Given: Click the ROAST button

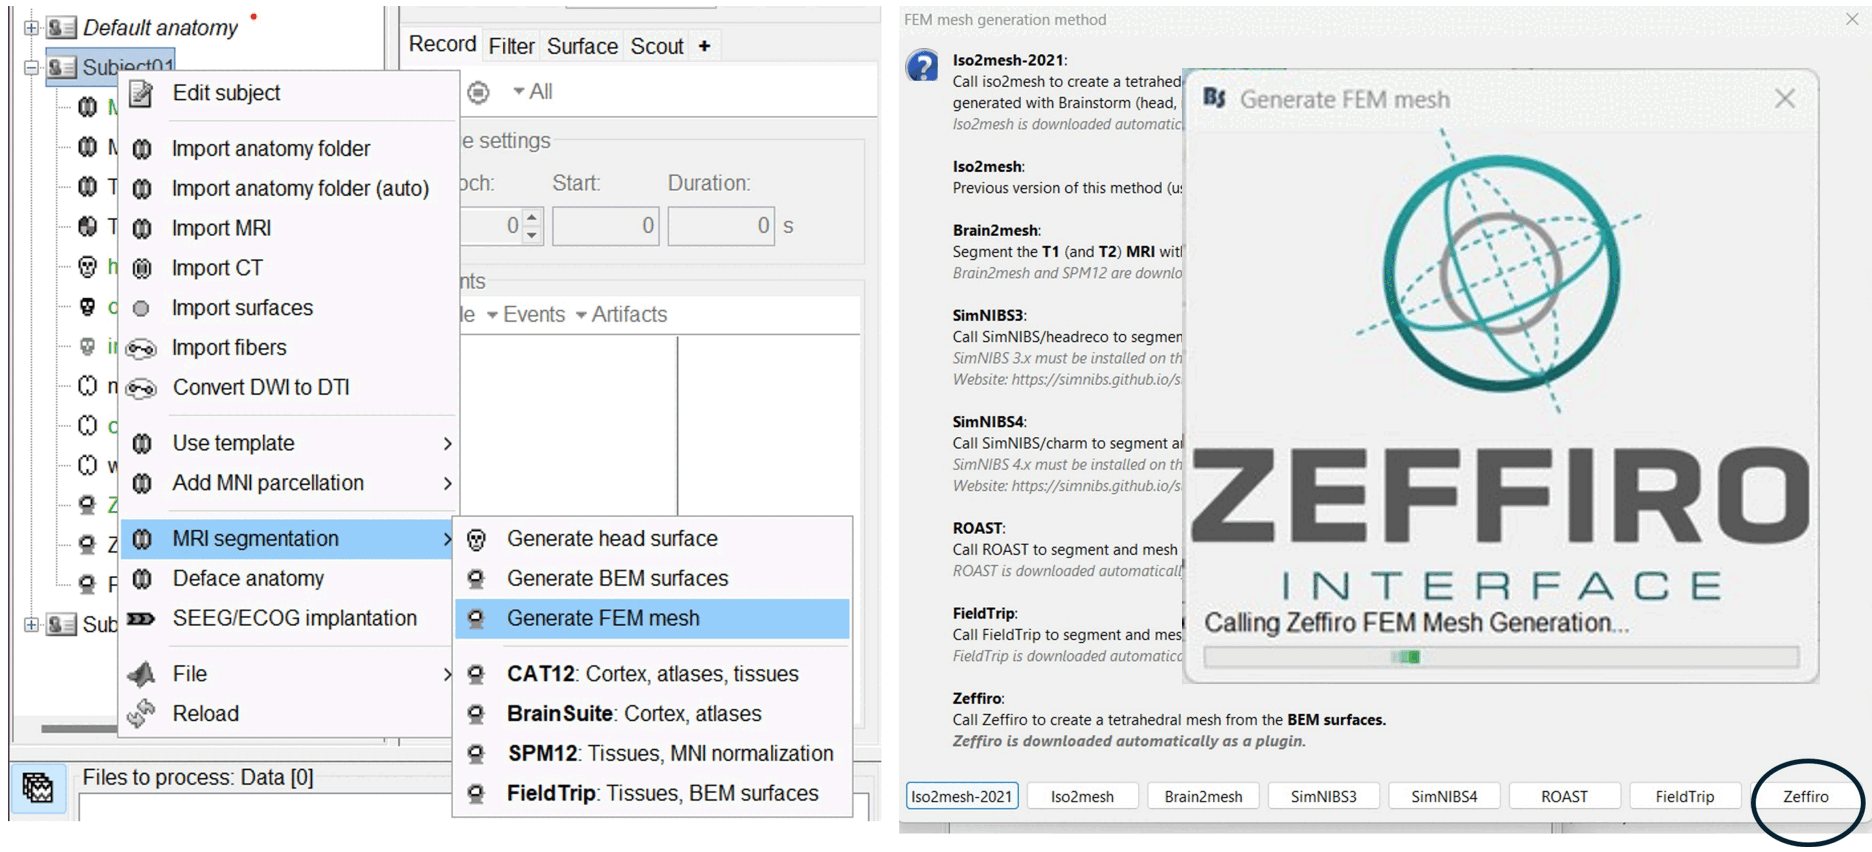Looking at the screenshot, I should pyautogui.click(x=1564, y=796).
